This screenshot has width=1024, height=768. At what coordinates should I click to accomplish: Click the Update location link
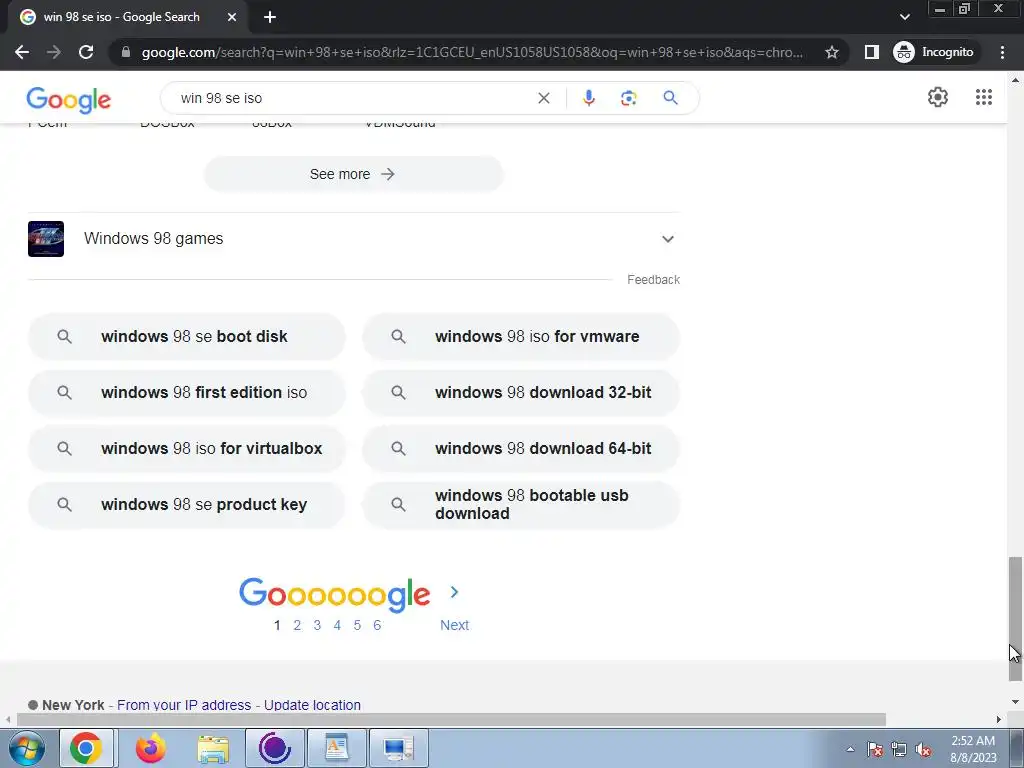coord(312,705)
